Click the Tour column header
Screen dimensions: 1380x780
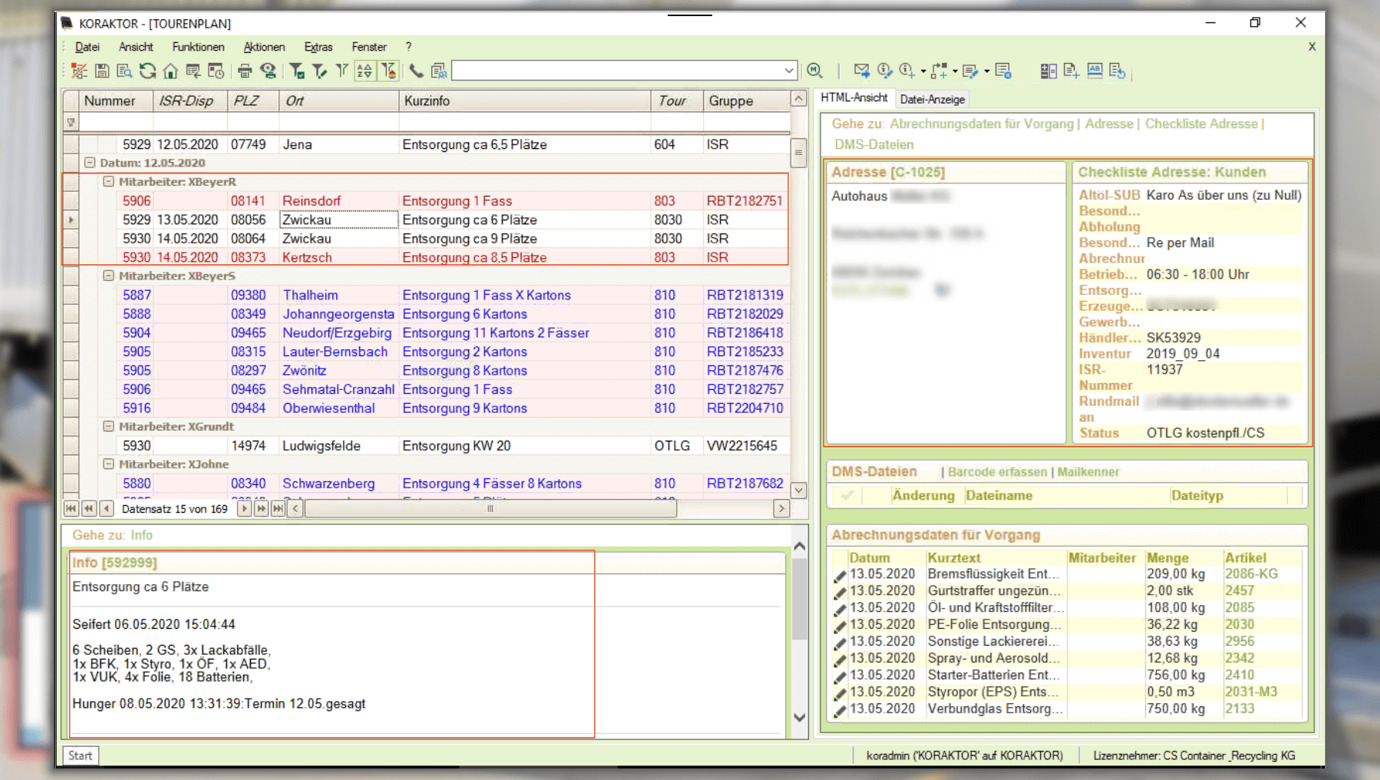coord(672,101)
